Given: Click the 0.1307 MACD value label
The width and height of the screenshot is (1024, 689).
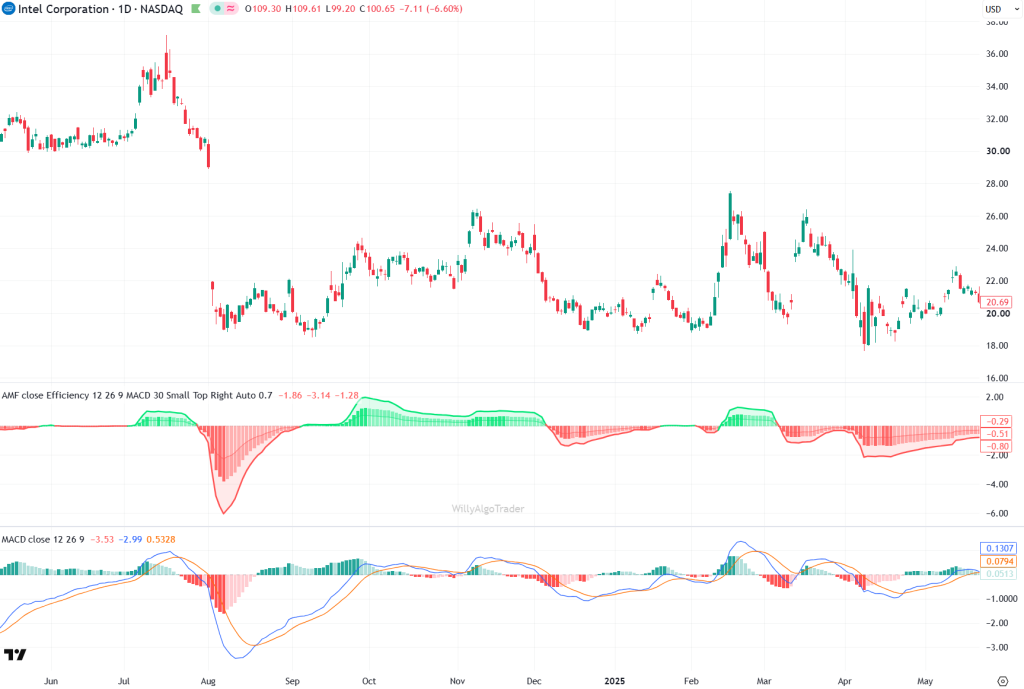Looking at the screenshot, I should point(999,549).
